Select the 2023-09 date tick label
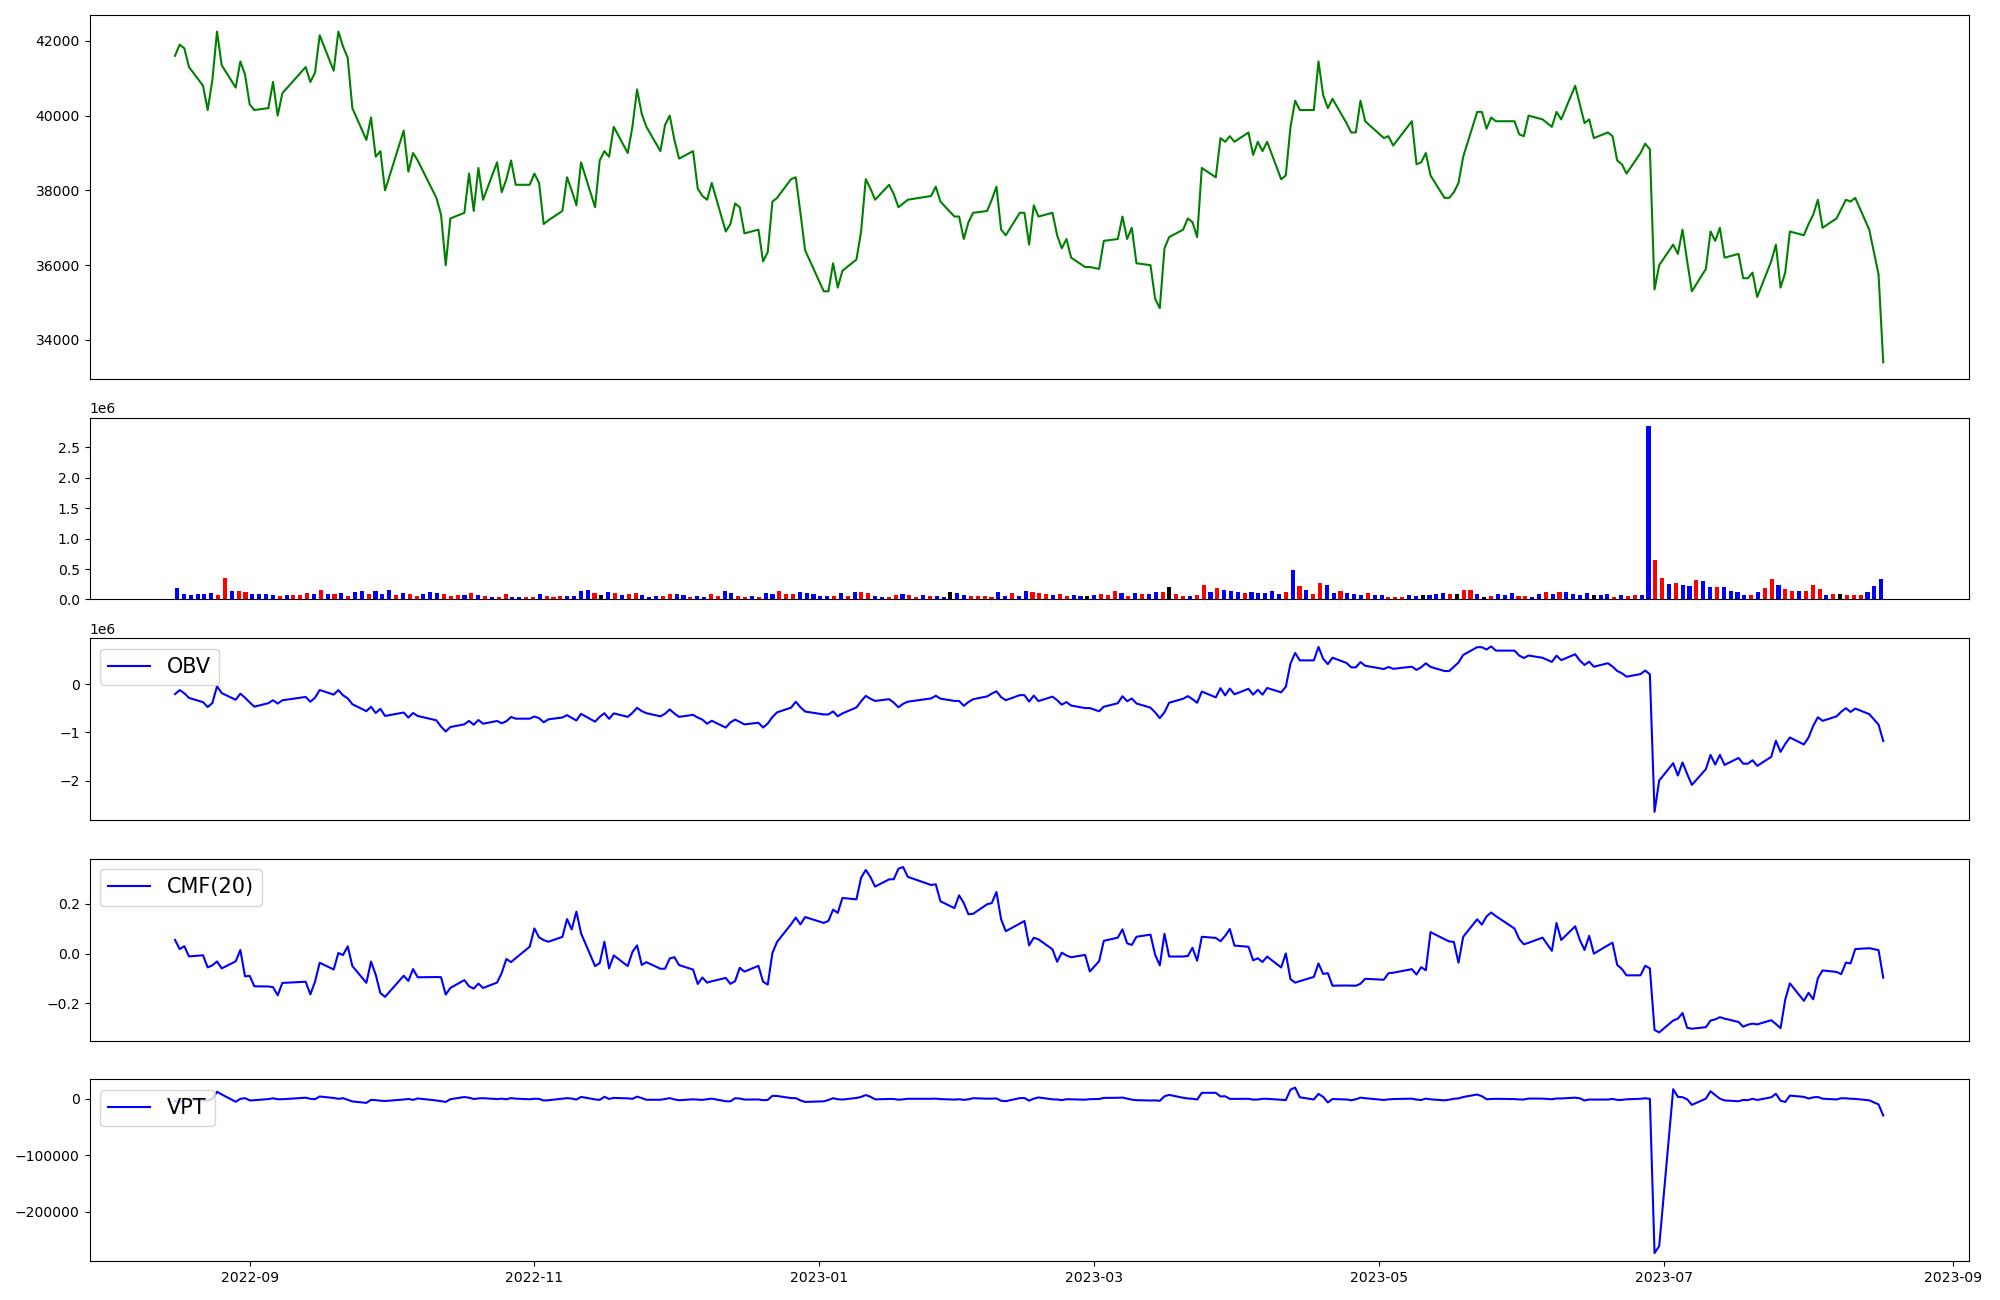This screenshot has width=2000, height=1300. pyautogui.click(x=1953, y=1277)
